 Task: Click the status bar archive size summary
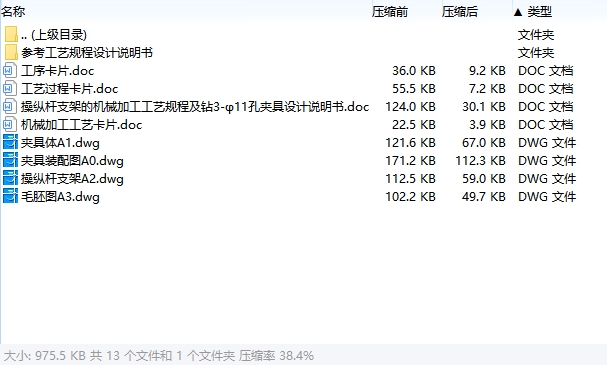pos(159,355)
